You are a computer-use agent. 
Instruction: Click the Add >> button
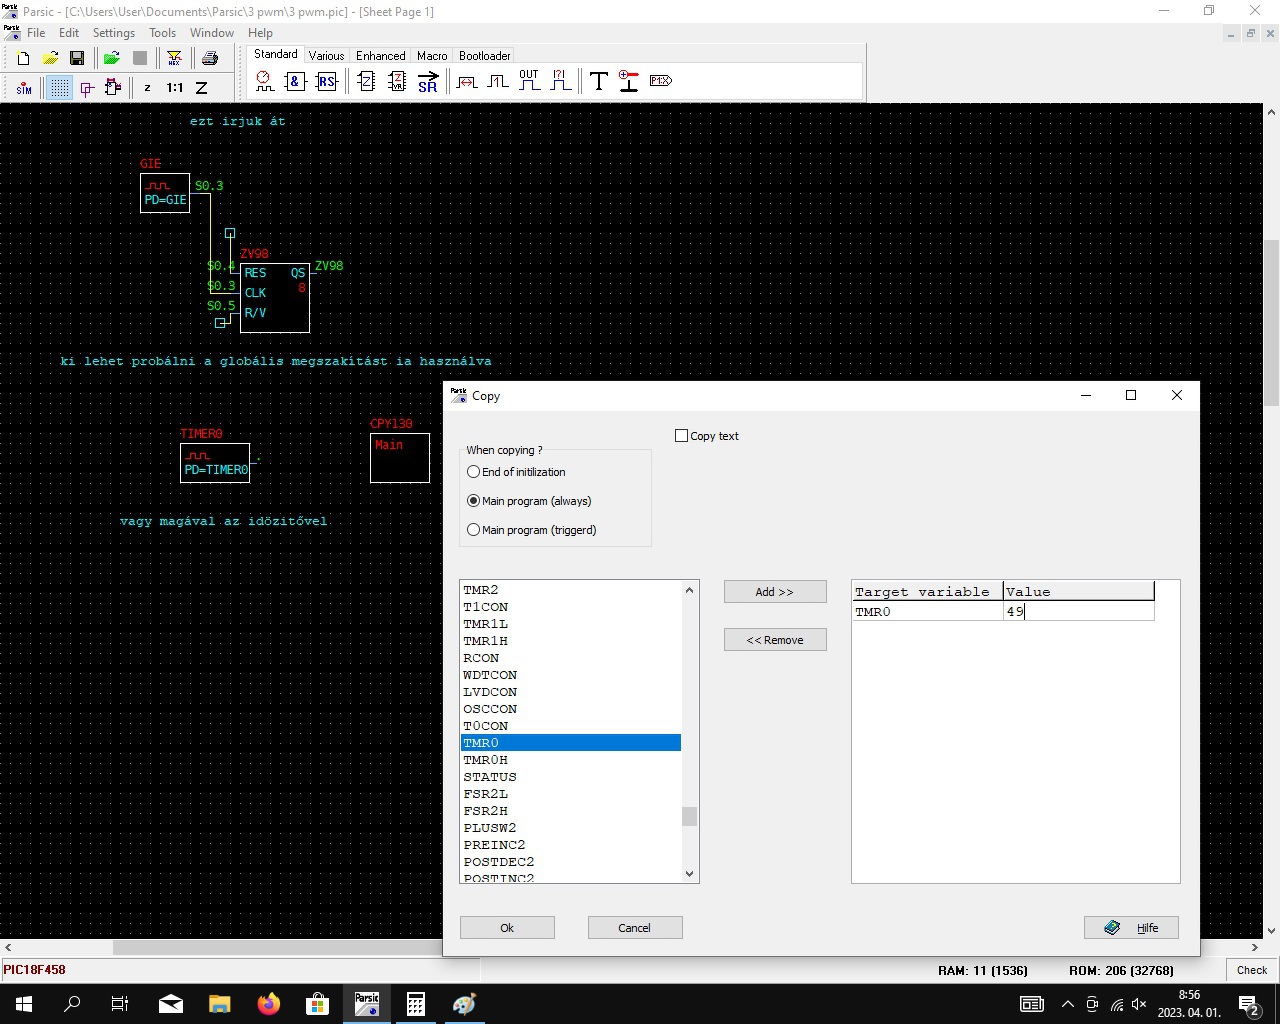[775, 592]
